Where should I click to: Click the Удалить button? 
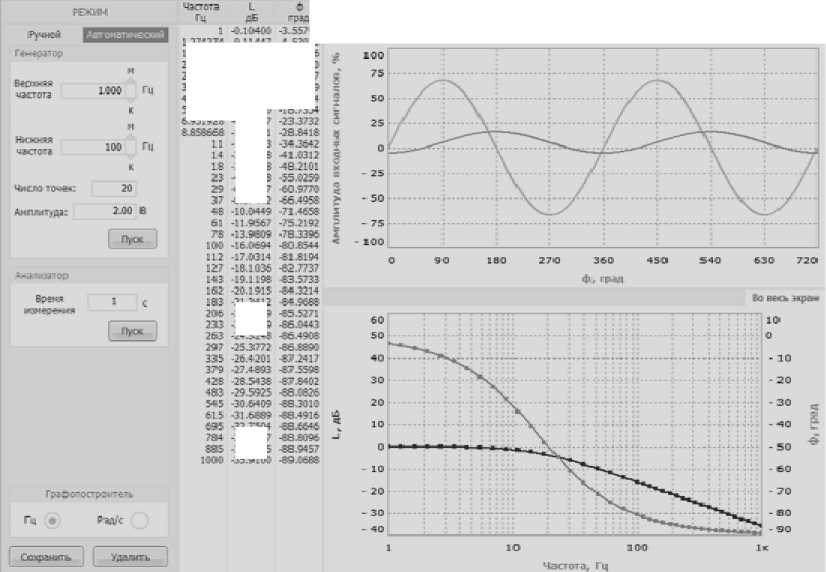tap(129, 557)
